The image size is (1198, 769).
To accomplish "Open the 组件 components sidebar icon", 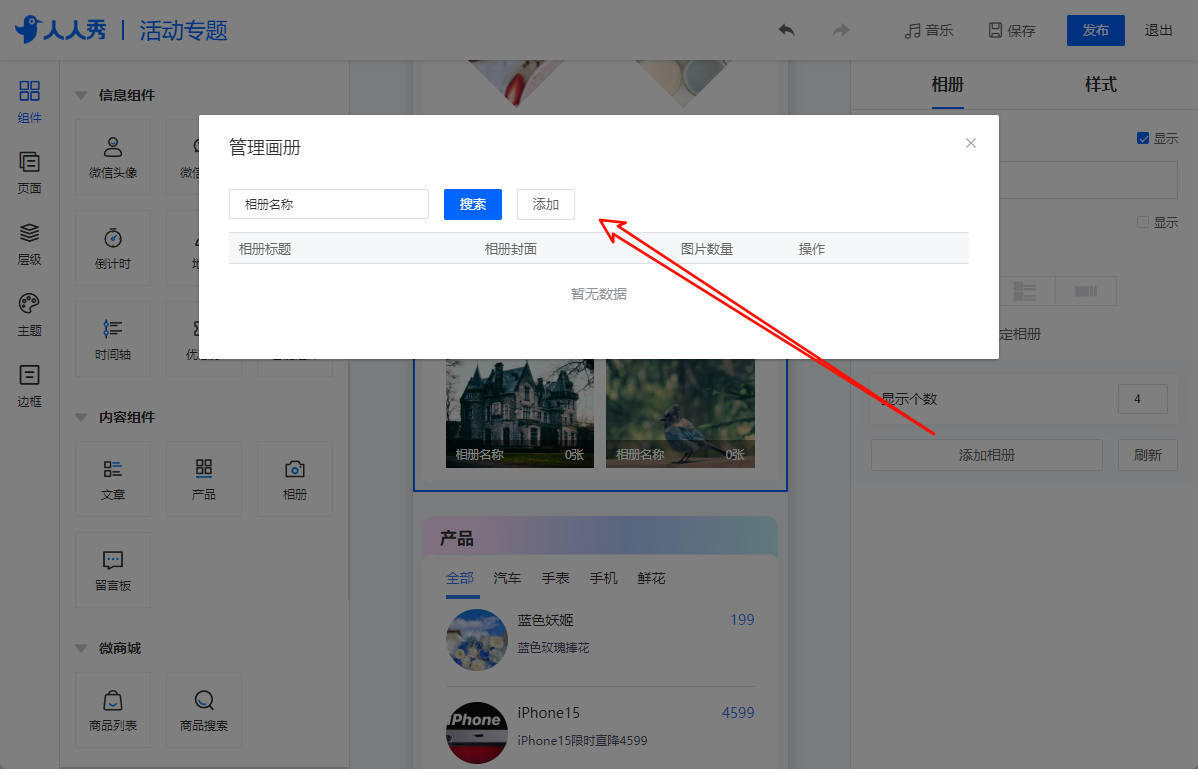I will tap(29, 102).
